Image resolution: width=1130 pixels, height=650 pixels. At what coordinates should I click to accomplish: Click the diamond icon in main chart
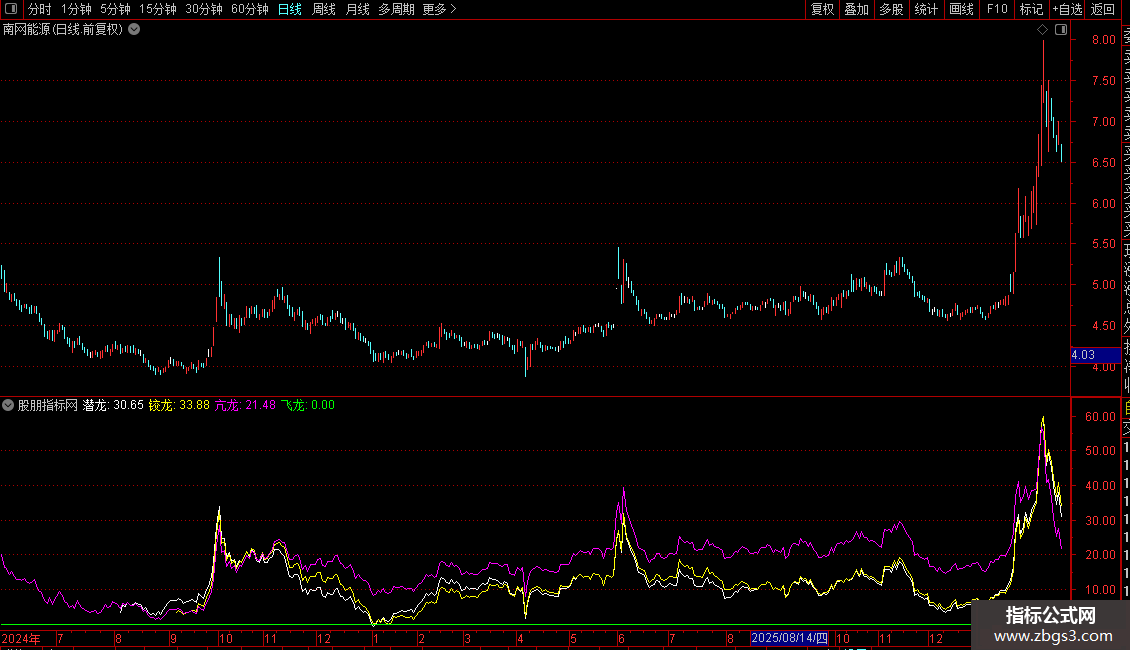1042,30
